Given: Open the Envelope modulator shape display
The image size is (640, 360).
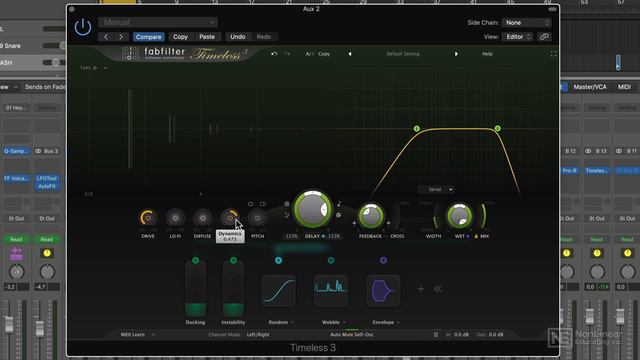Looking at the screenshot, I should tap(383, 290).
